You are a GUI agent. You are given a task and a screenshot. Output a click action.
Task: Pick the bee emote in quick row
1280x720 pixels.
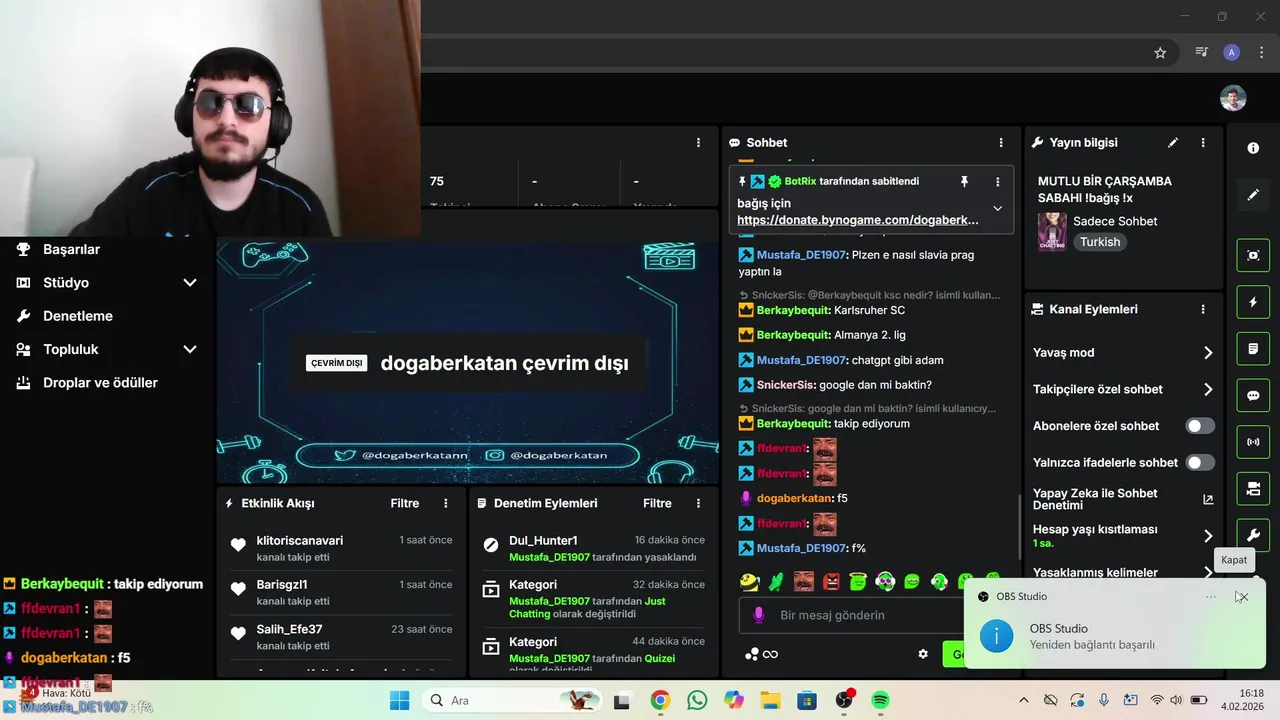tap(750, 581)
